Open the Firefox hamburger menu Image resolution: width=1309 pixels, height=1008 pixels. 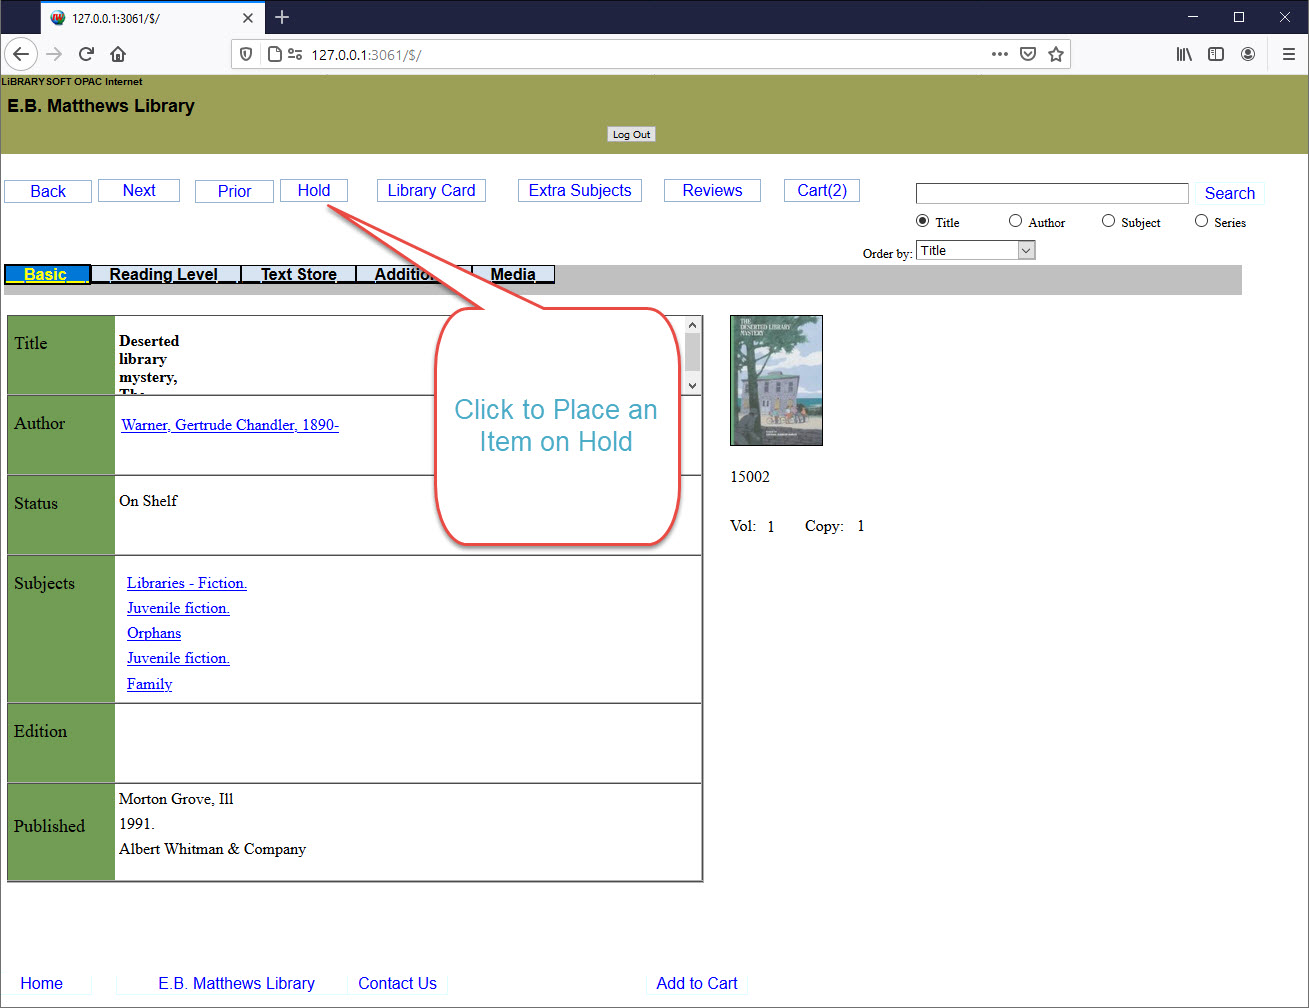click(x=1288, y=54)
